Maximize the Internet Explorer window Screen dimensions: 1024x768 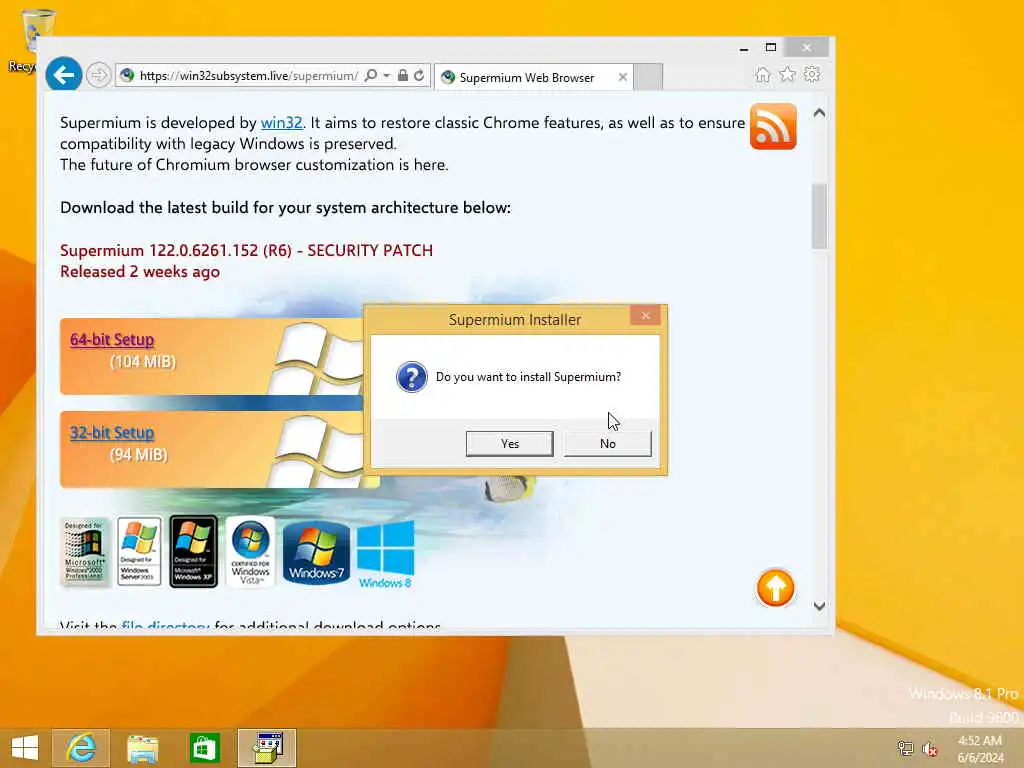pyautogui.click(x=771, y=48)
